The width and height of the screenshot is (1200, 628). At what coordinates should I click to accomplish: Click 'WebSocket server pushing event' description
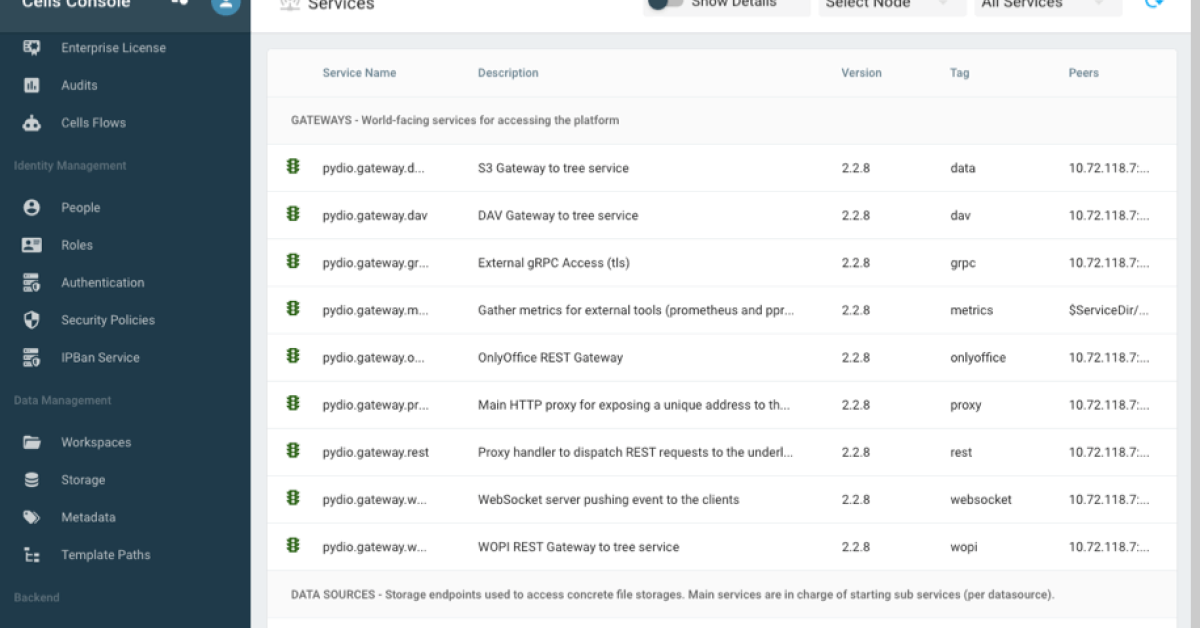(609, 500)
